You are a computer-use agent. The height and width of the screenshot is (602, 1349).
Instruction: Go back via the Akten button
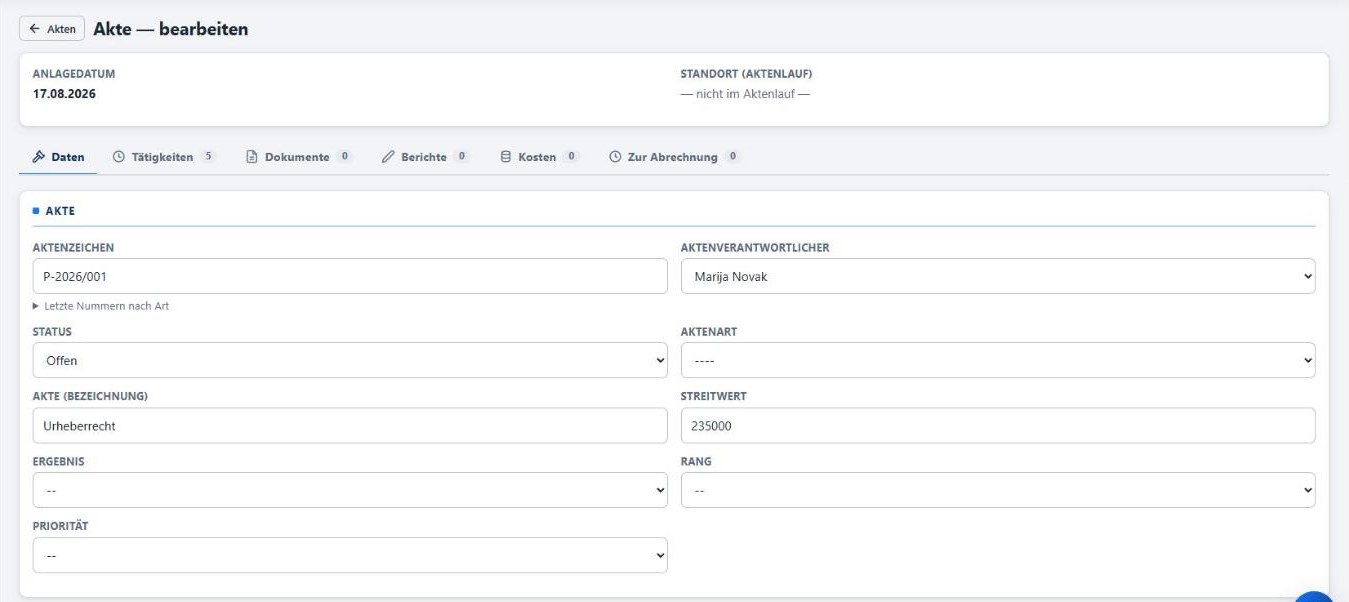point(52,29)
